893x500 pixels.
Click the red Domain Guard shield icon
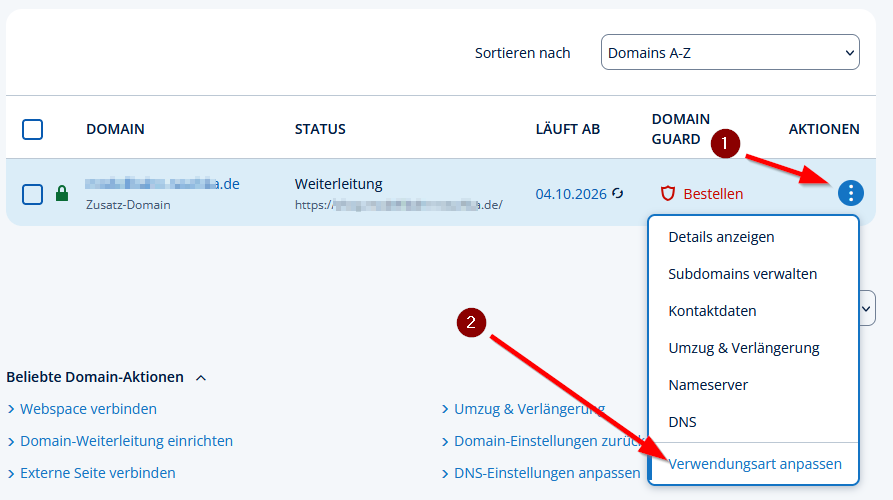(667, 194)
